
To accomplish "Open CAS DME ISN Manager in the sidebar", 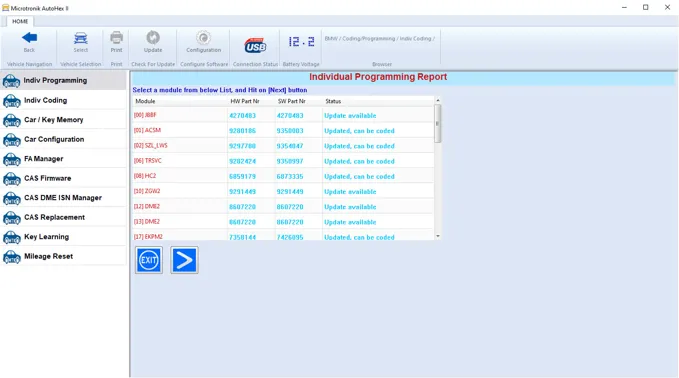I will [63, 198].
